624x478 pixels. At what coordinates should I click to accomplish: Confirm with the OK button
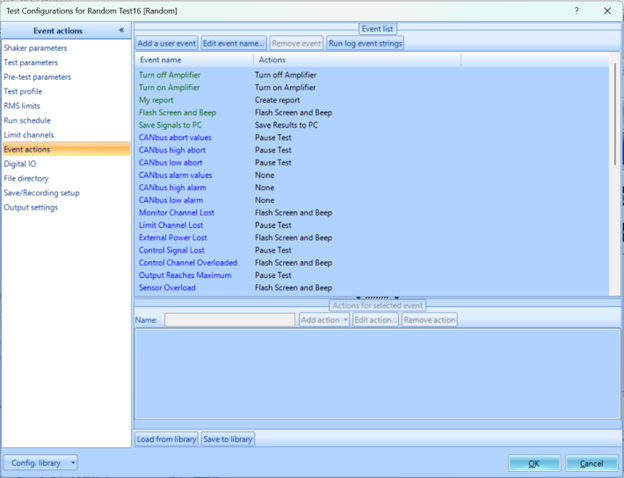(534, 463)
